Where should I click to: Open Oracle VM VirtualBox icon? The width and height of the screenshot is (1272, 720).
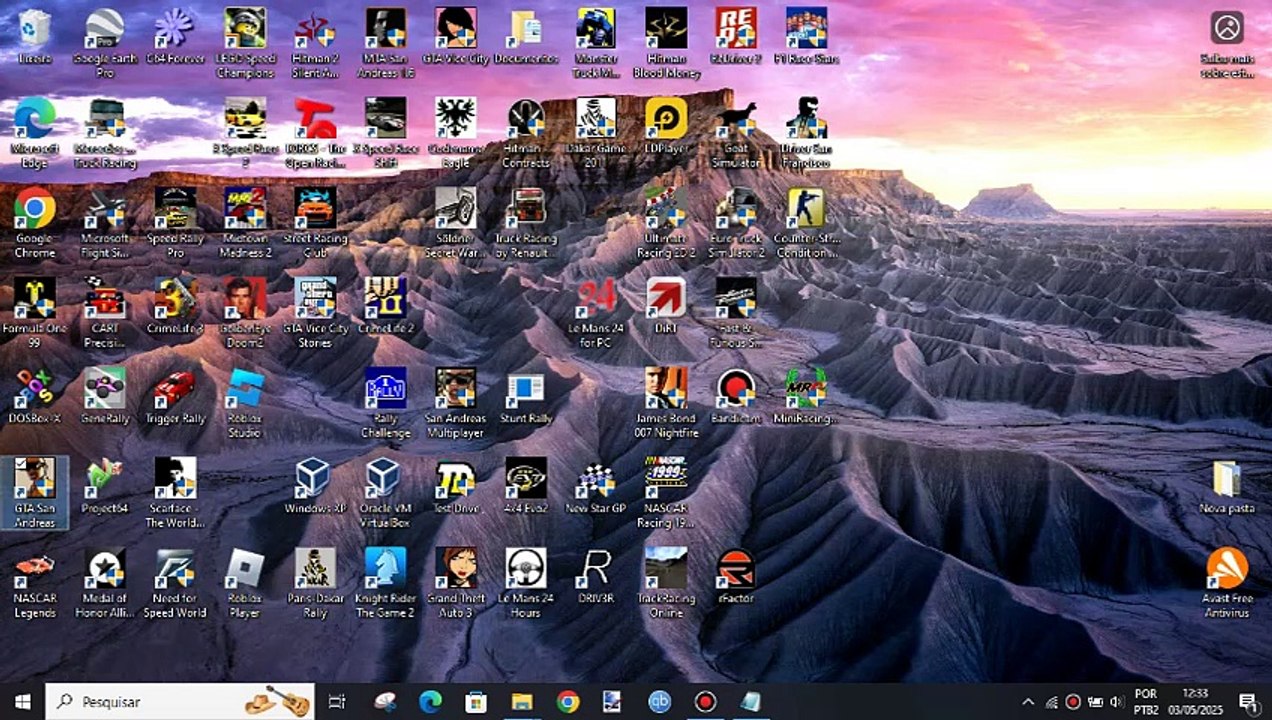[x=385, y=494]
